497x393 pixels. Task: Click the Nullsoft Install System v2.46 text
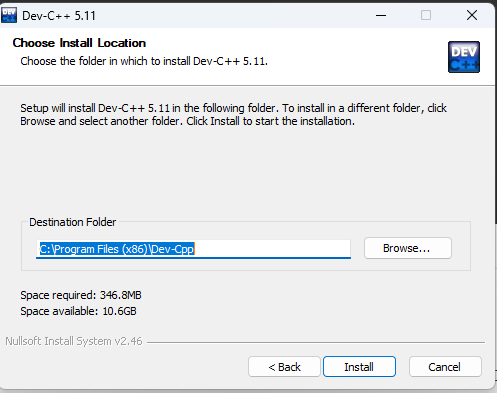(x=74, y=341)
